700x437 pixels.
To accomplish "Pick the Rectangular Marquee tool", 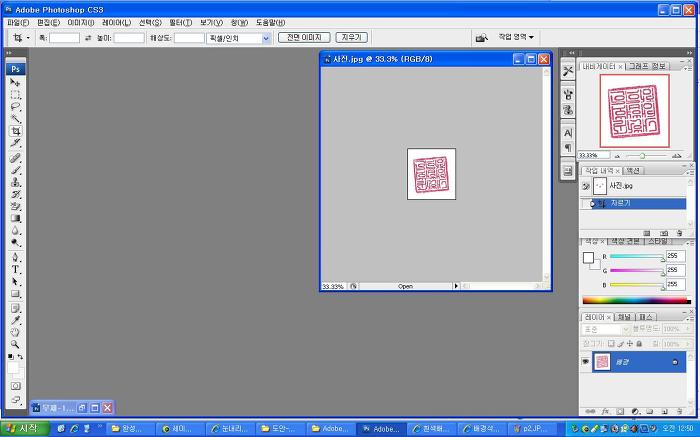I will click(x=15, y=94).
